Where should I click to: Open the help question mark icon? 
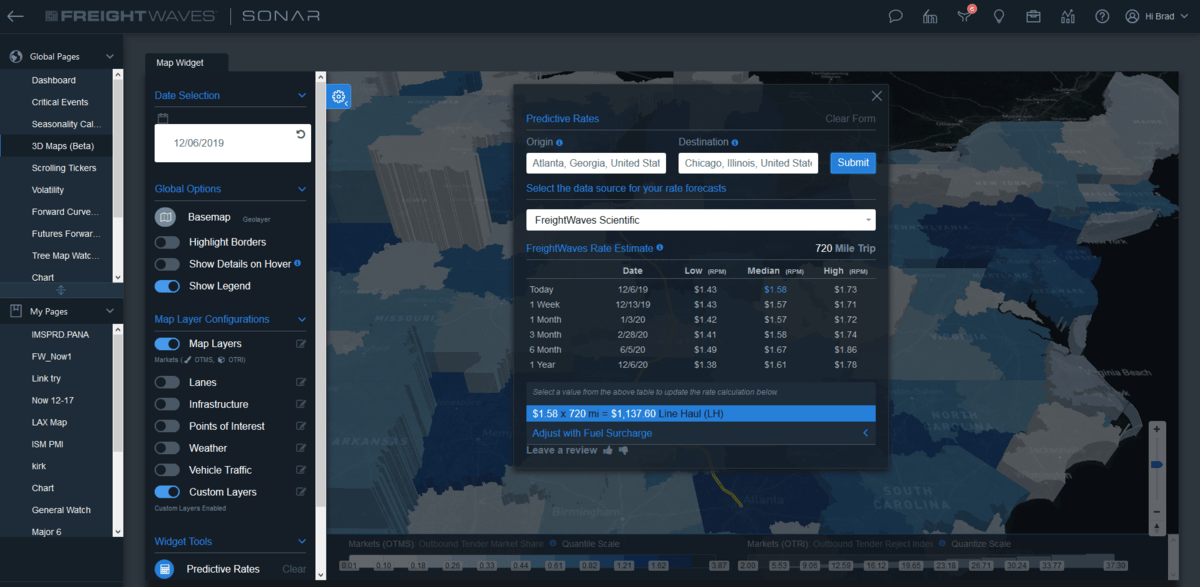pos(1102,16)
